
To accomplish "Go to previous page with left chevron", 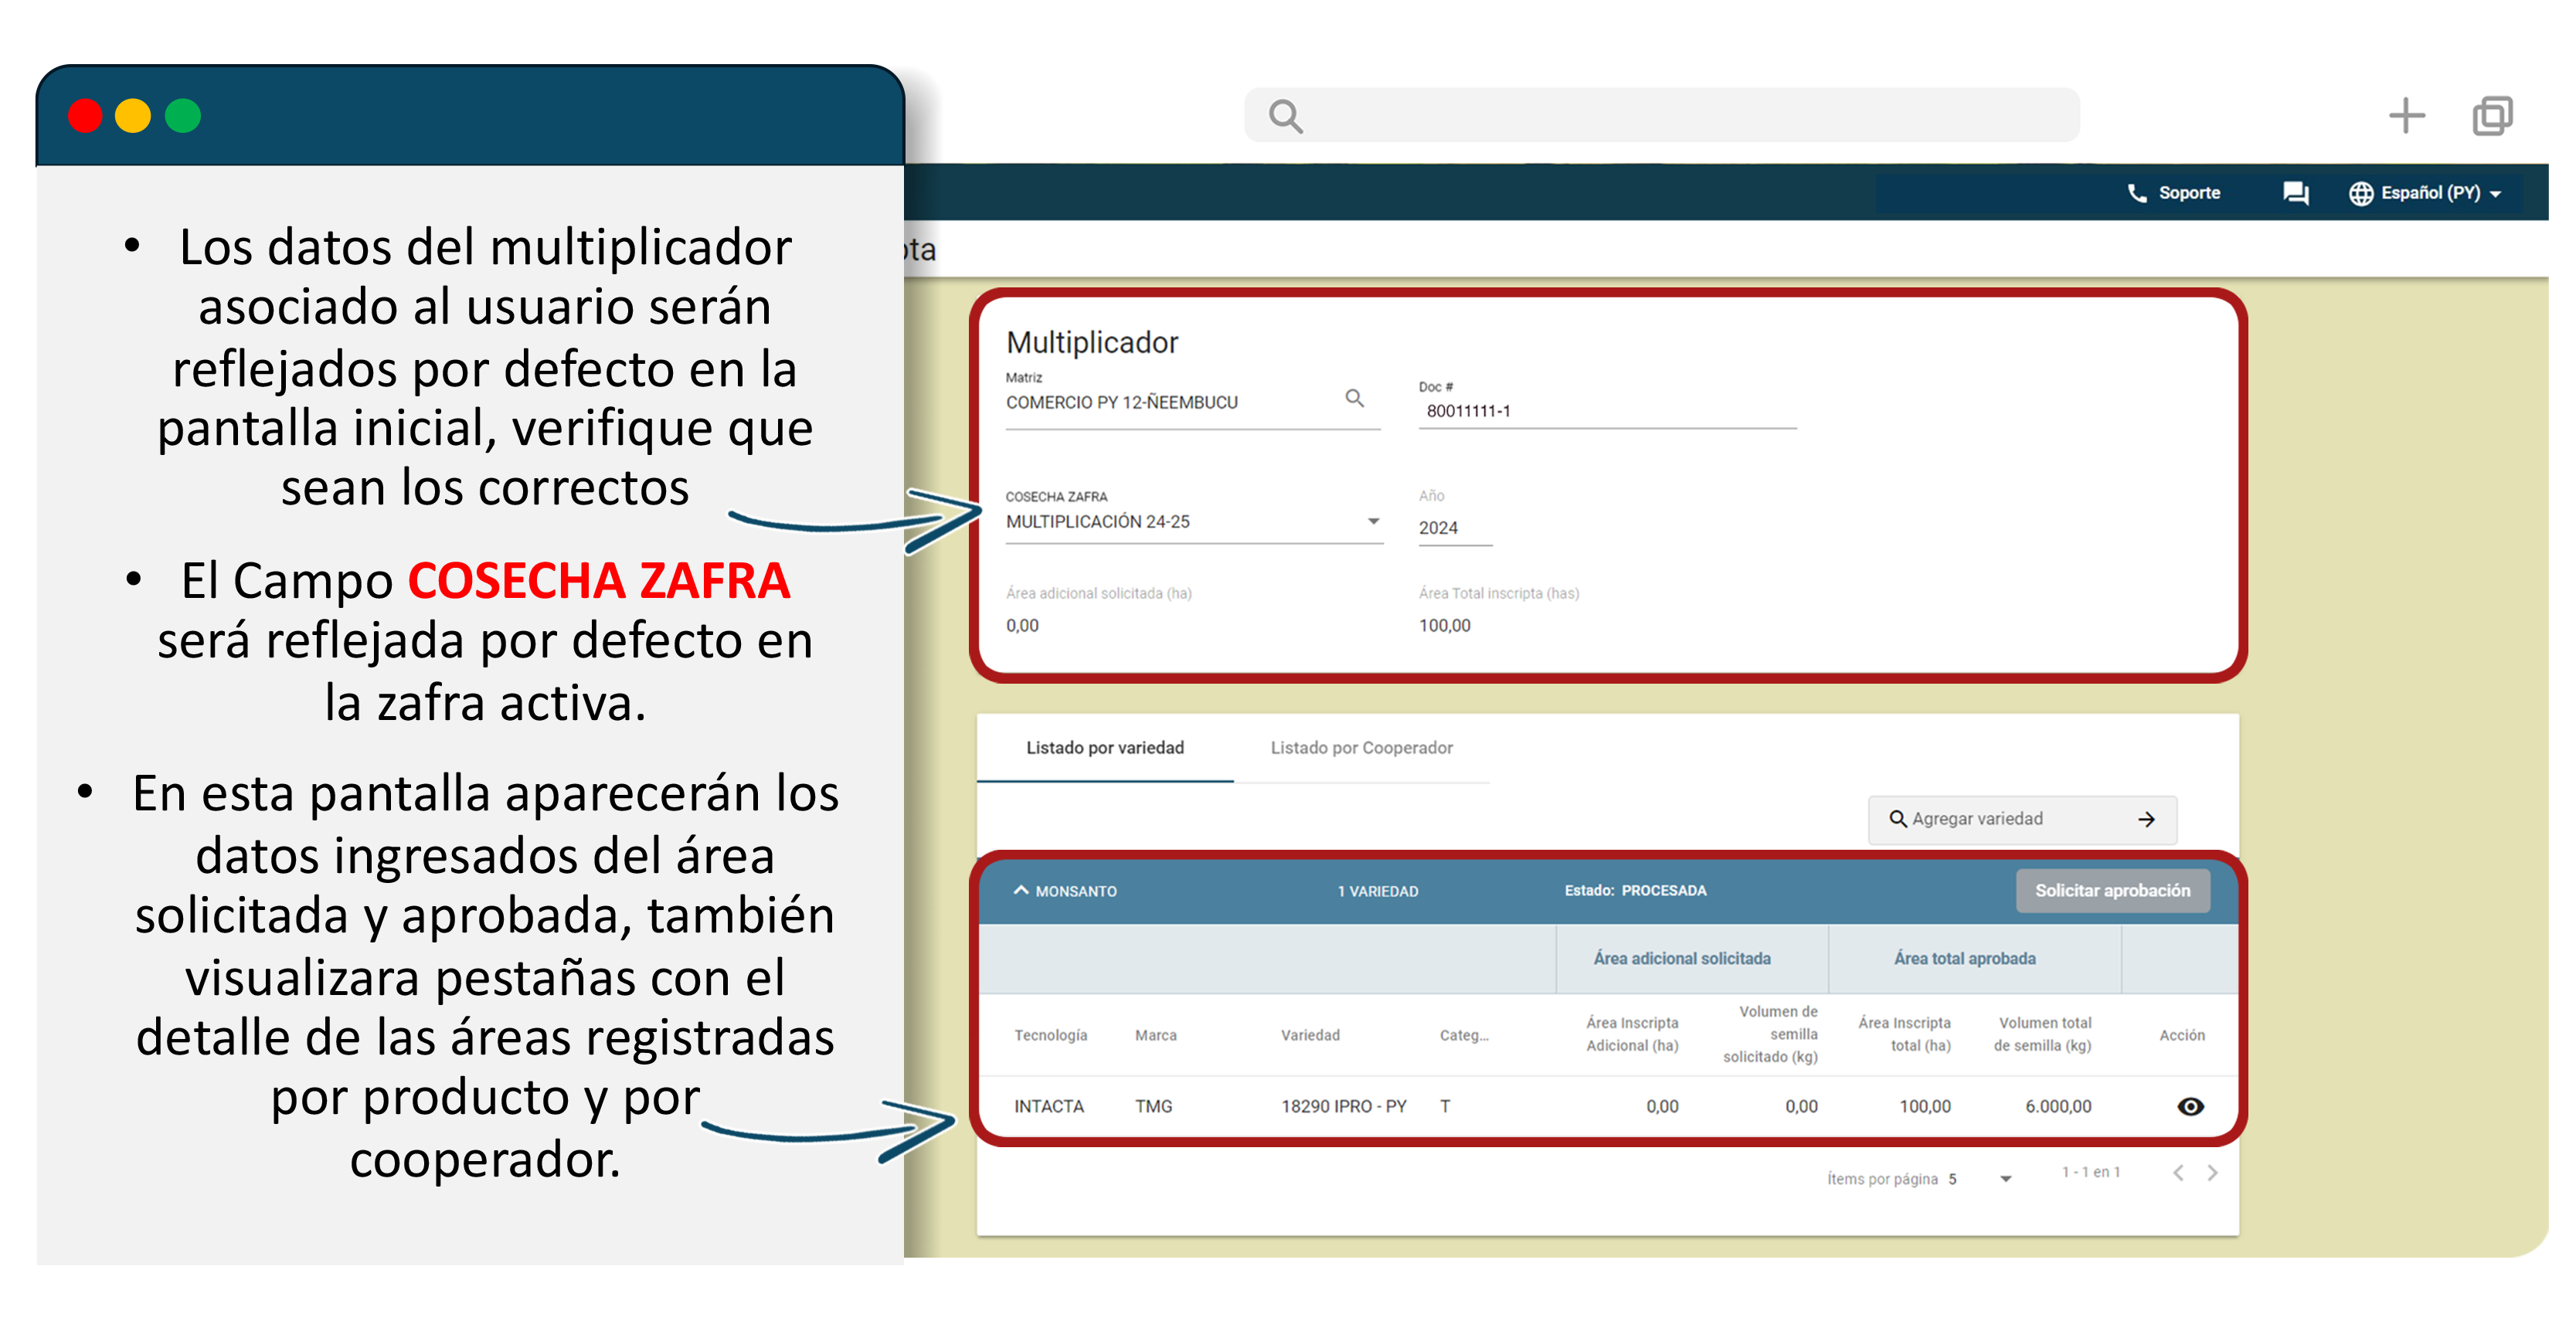I will (x=2177, y=1172).
